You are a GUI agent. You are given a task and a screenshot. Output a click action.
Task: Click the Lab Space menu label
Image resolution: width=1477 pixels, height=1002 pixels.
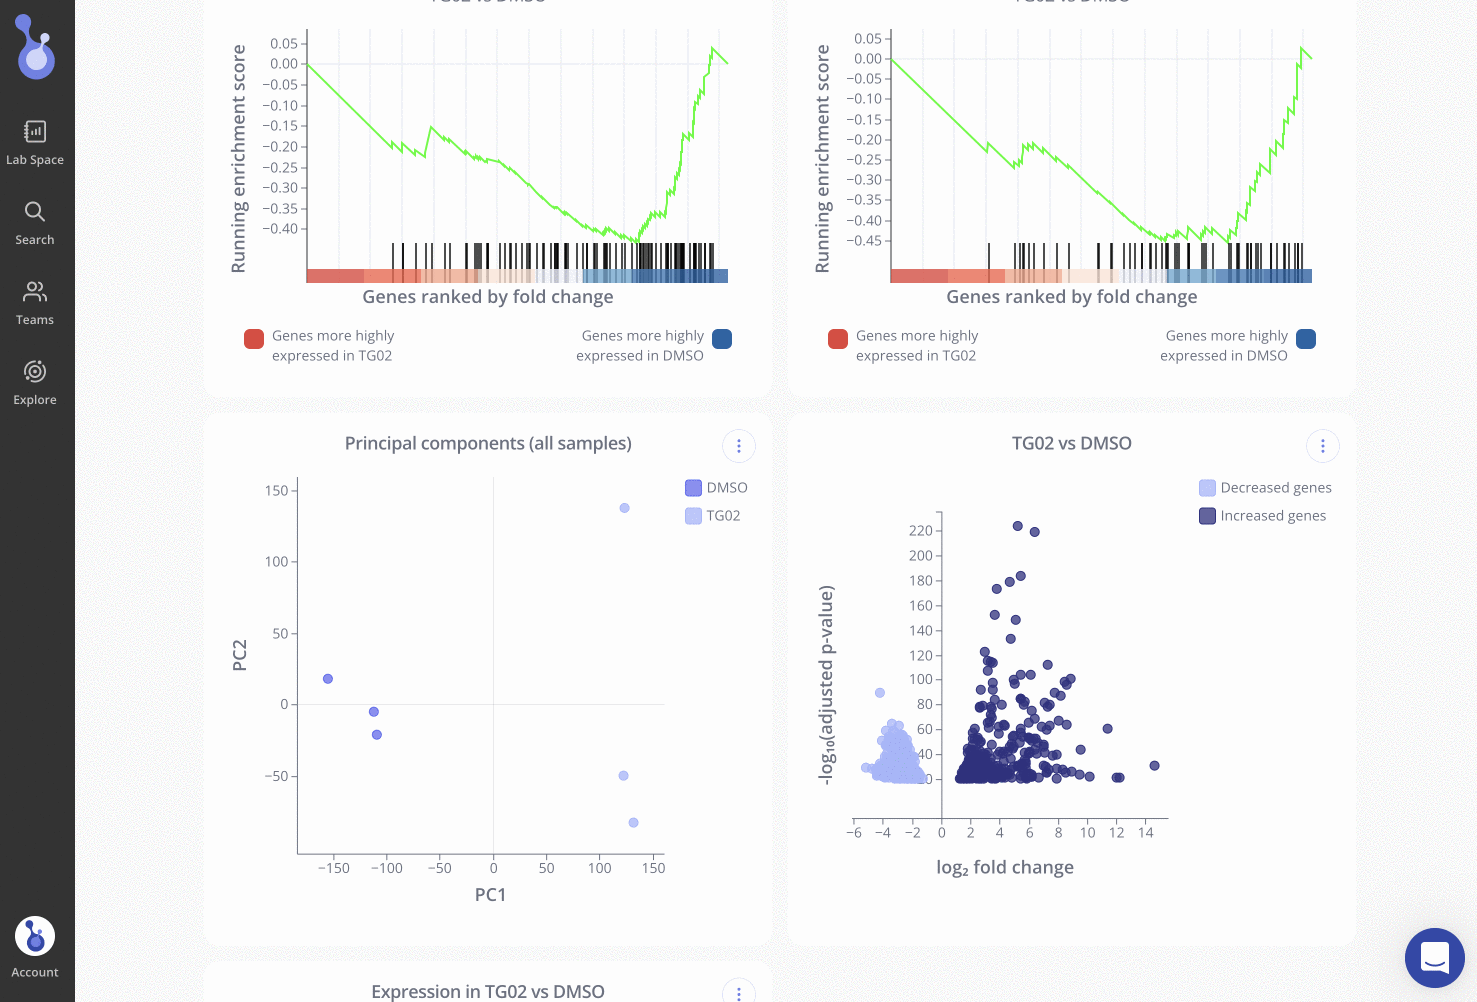coord(35,160)
